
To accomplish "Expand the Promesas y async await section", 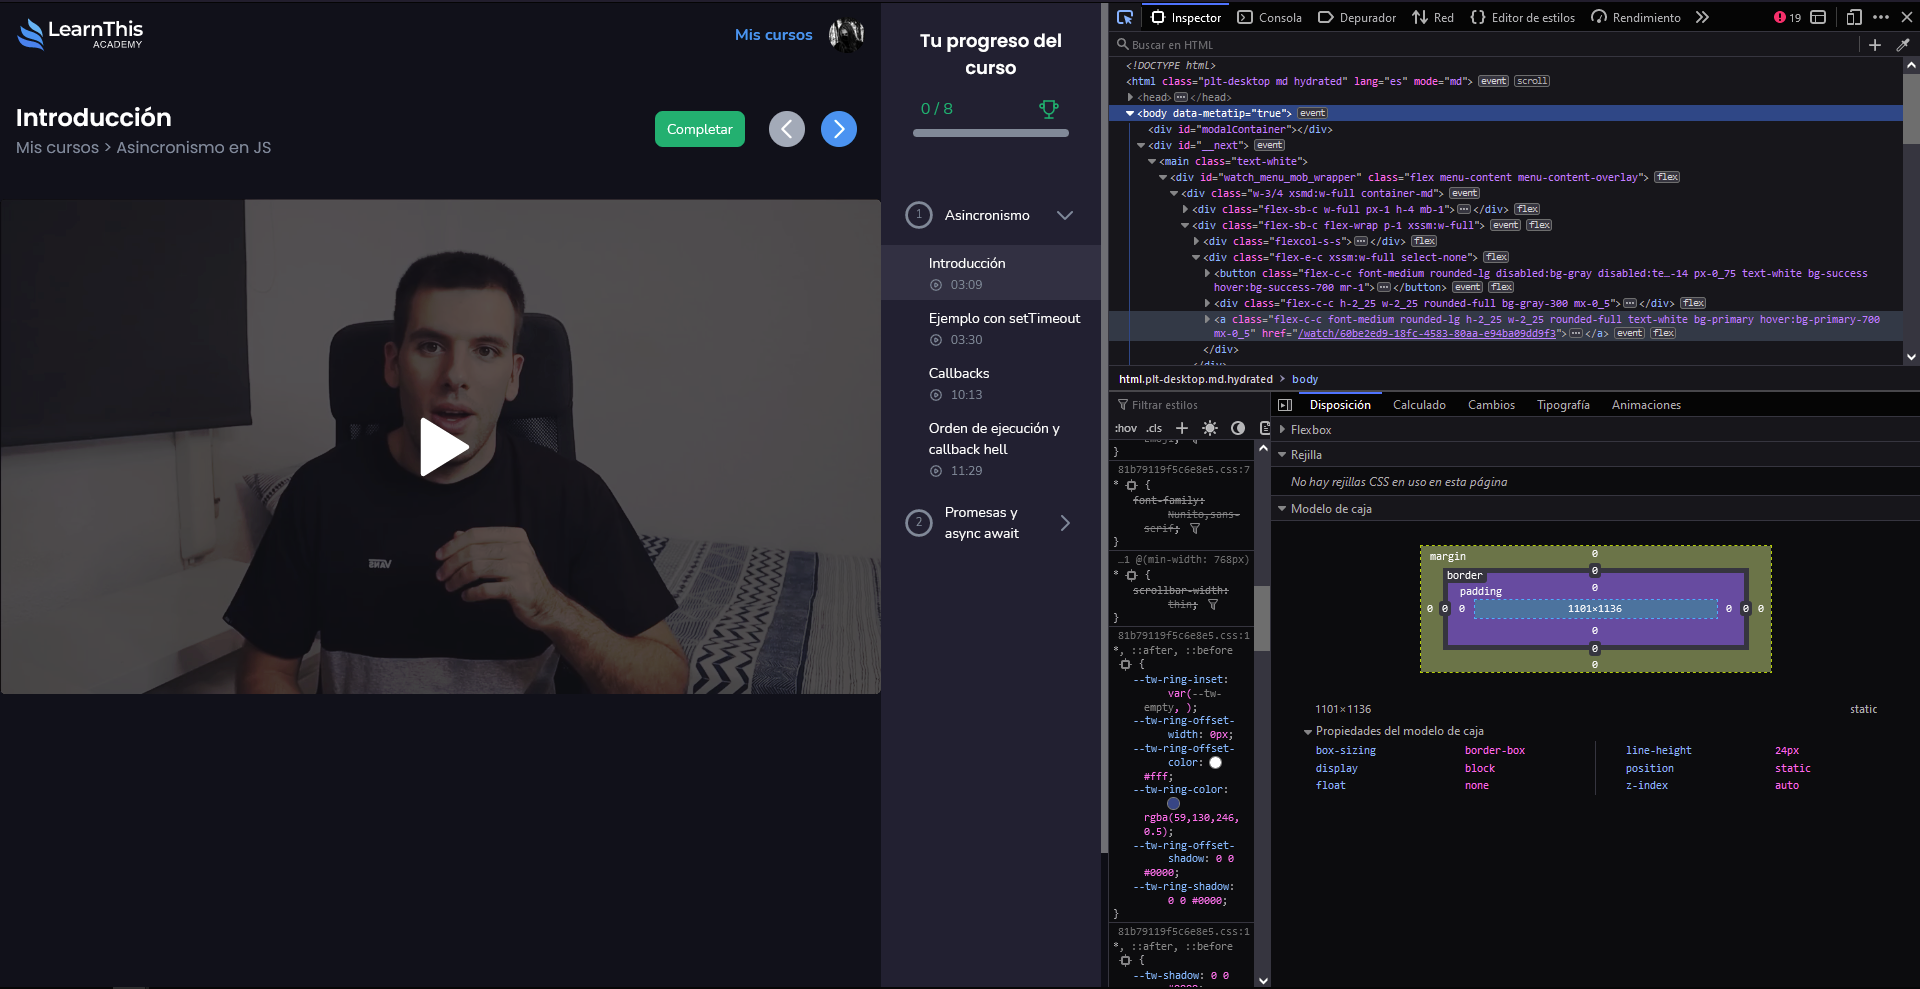I will 1065,523.
